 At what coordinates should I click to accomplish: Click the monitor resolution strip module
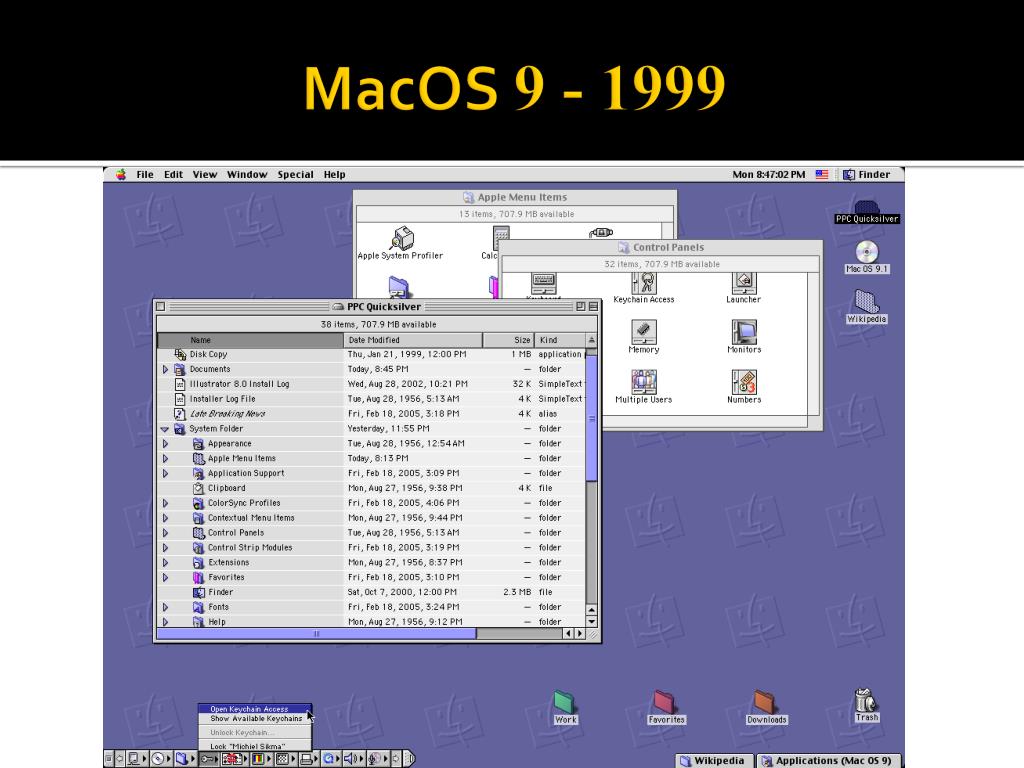point(284,759)
